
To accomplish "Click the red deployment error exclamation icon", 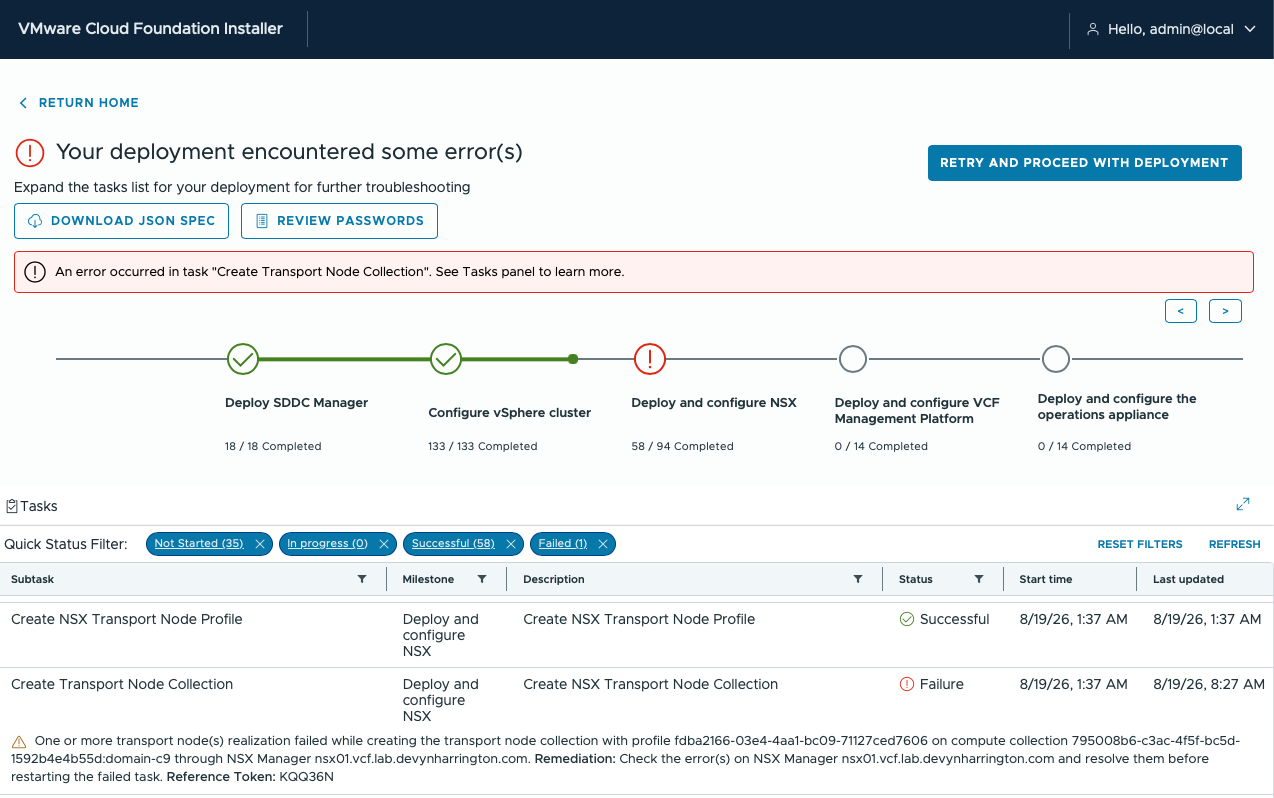I will pyautogui.click(x=31, y=153).
